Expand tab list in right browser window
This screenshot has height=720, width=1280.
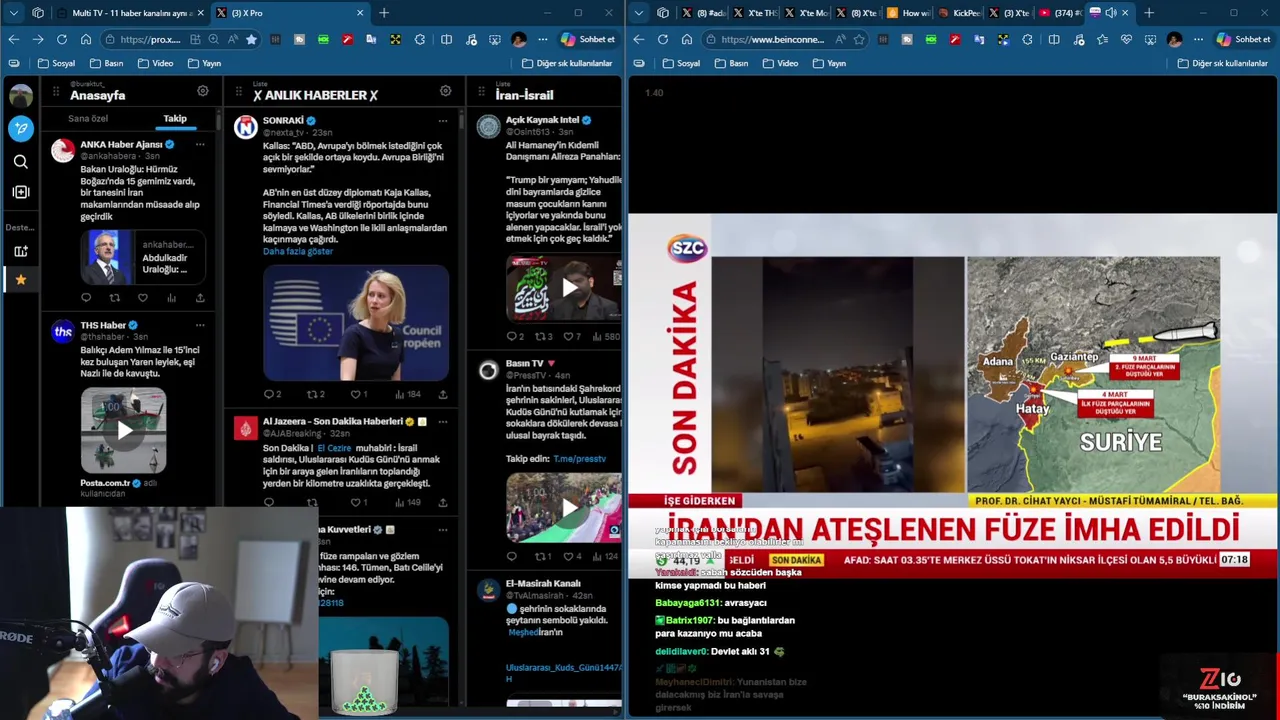pos(638,13)
